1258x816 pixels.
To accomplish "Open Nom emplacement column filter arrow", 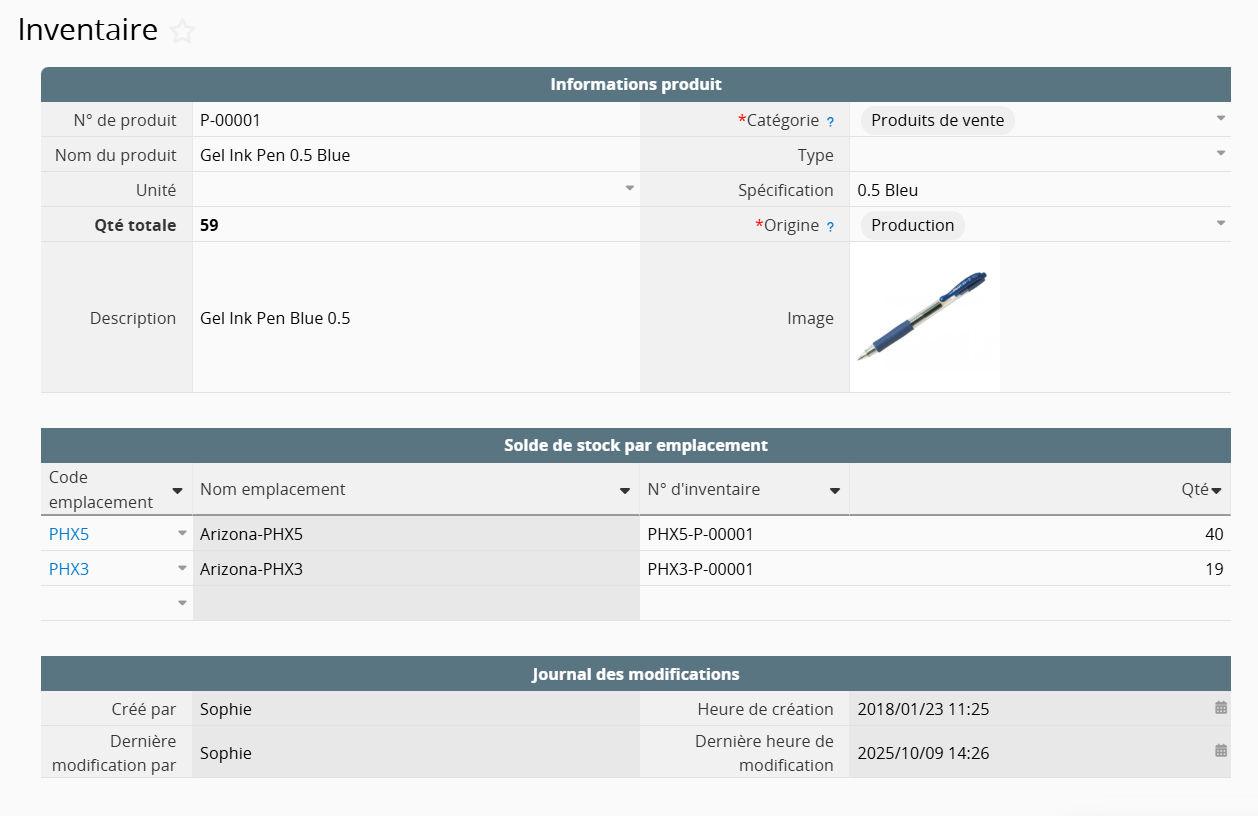I will point(624,491).
